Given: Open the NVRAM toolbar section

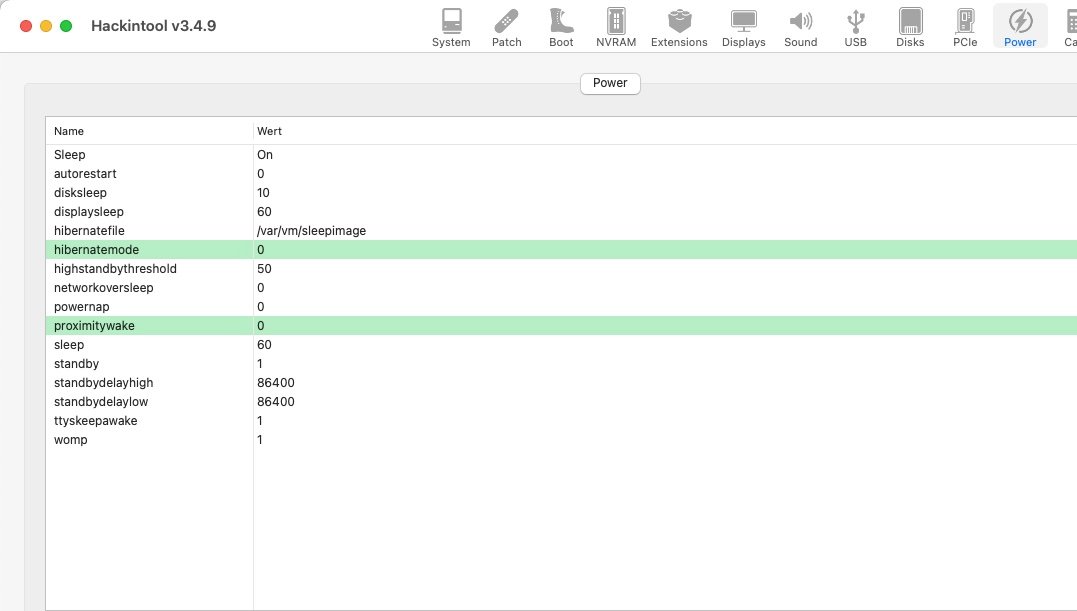Looking at the screenshot, I should [616, 27].
